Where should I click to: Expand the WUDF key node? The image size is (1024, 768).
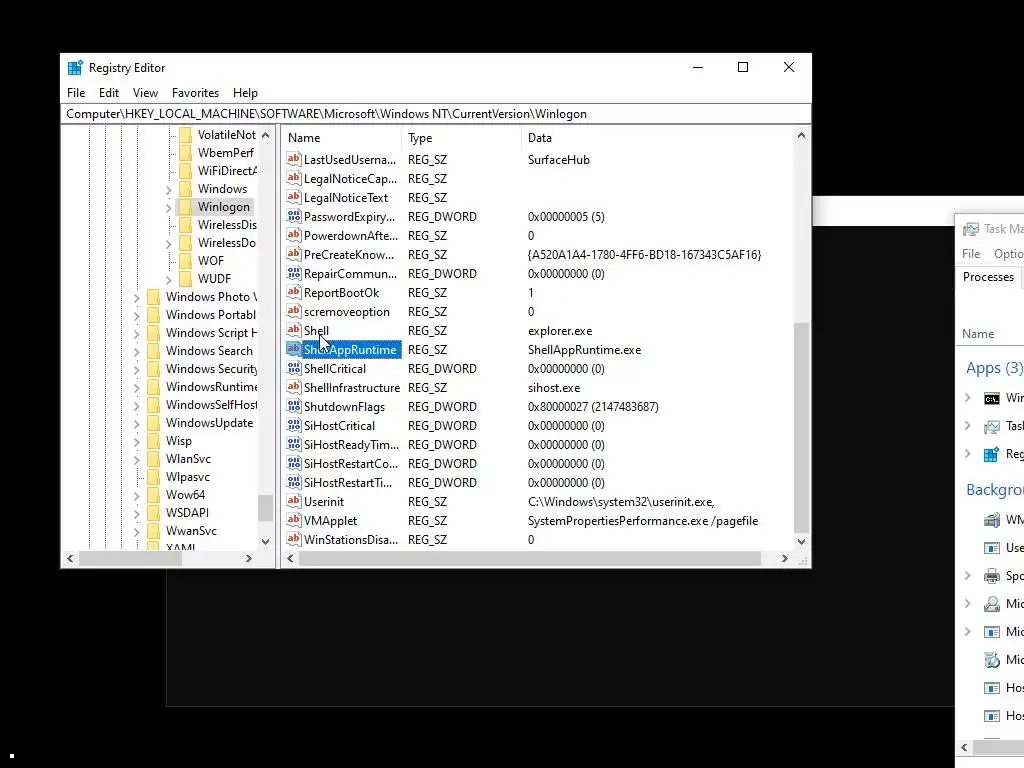[x=168, y=280]
